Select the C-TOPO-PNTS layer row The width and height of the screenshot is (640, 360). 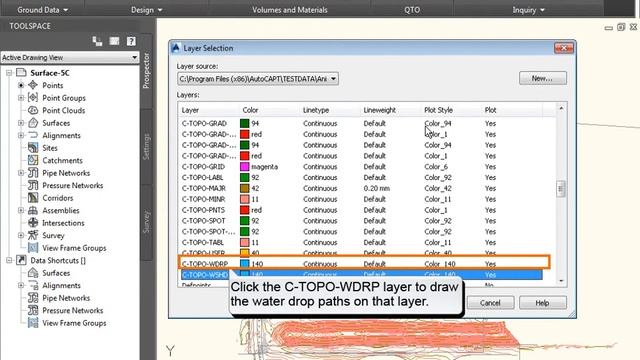[x=361, y=210]
